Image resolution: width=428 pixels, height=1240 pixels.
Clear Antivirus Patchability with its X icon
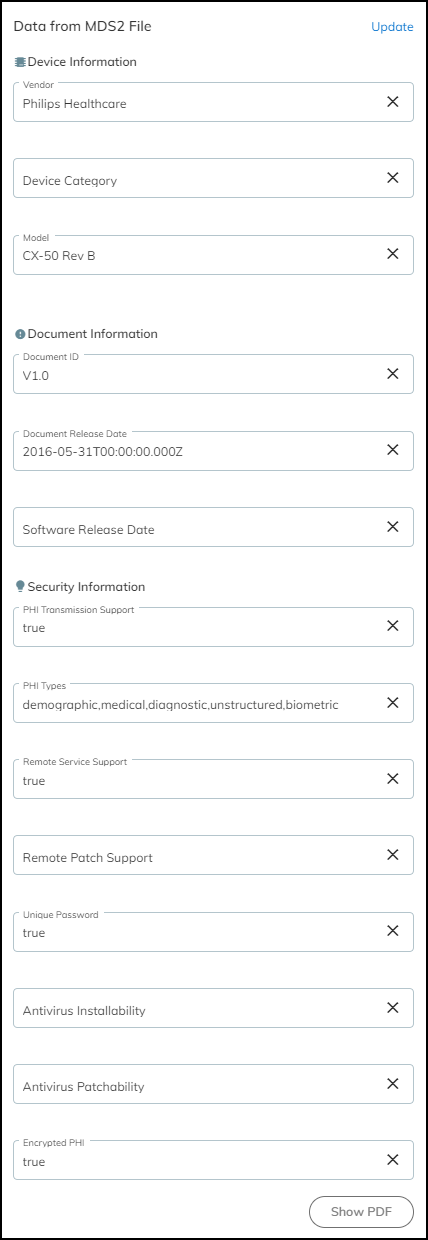pyautogui.click(x=393, y=1084)
